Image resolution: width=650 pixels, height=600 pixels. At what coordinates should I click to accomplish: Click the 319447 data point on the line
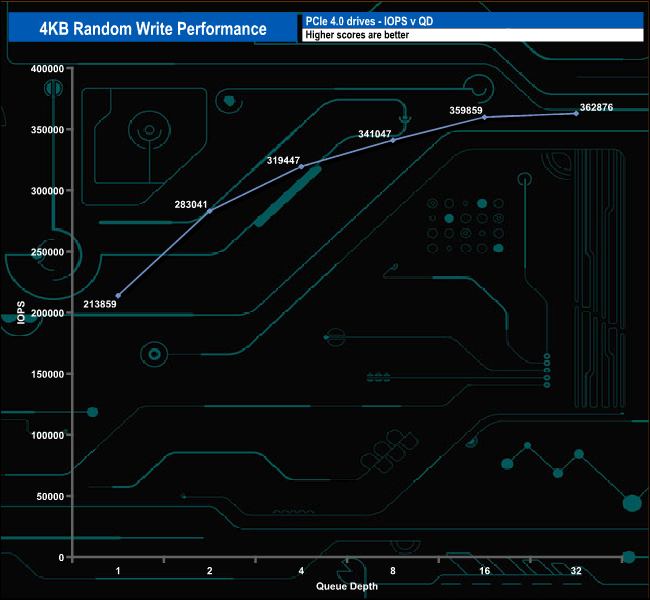(x=301, y=167)
